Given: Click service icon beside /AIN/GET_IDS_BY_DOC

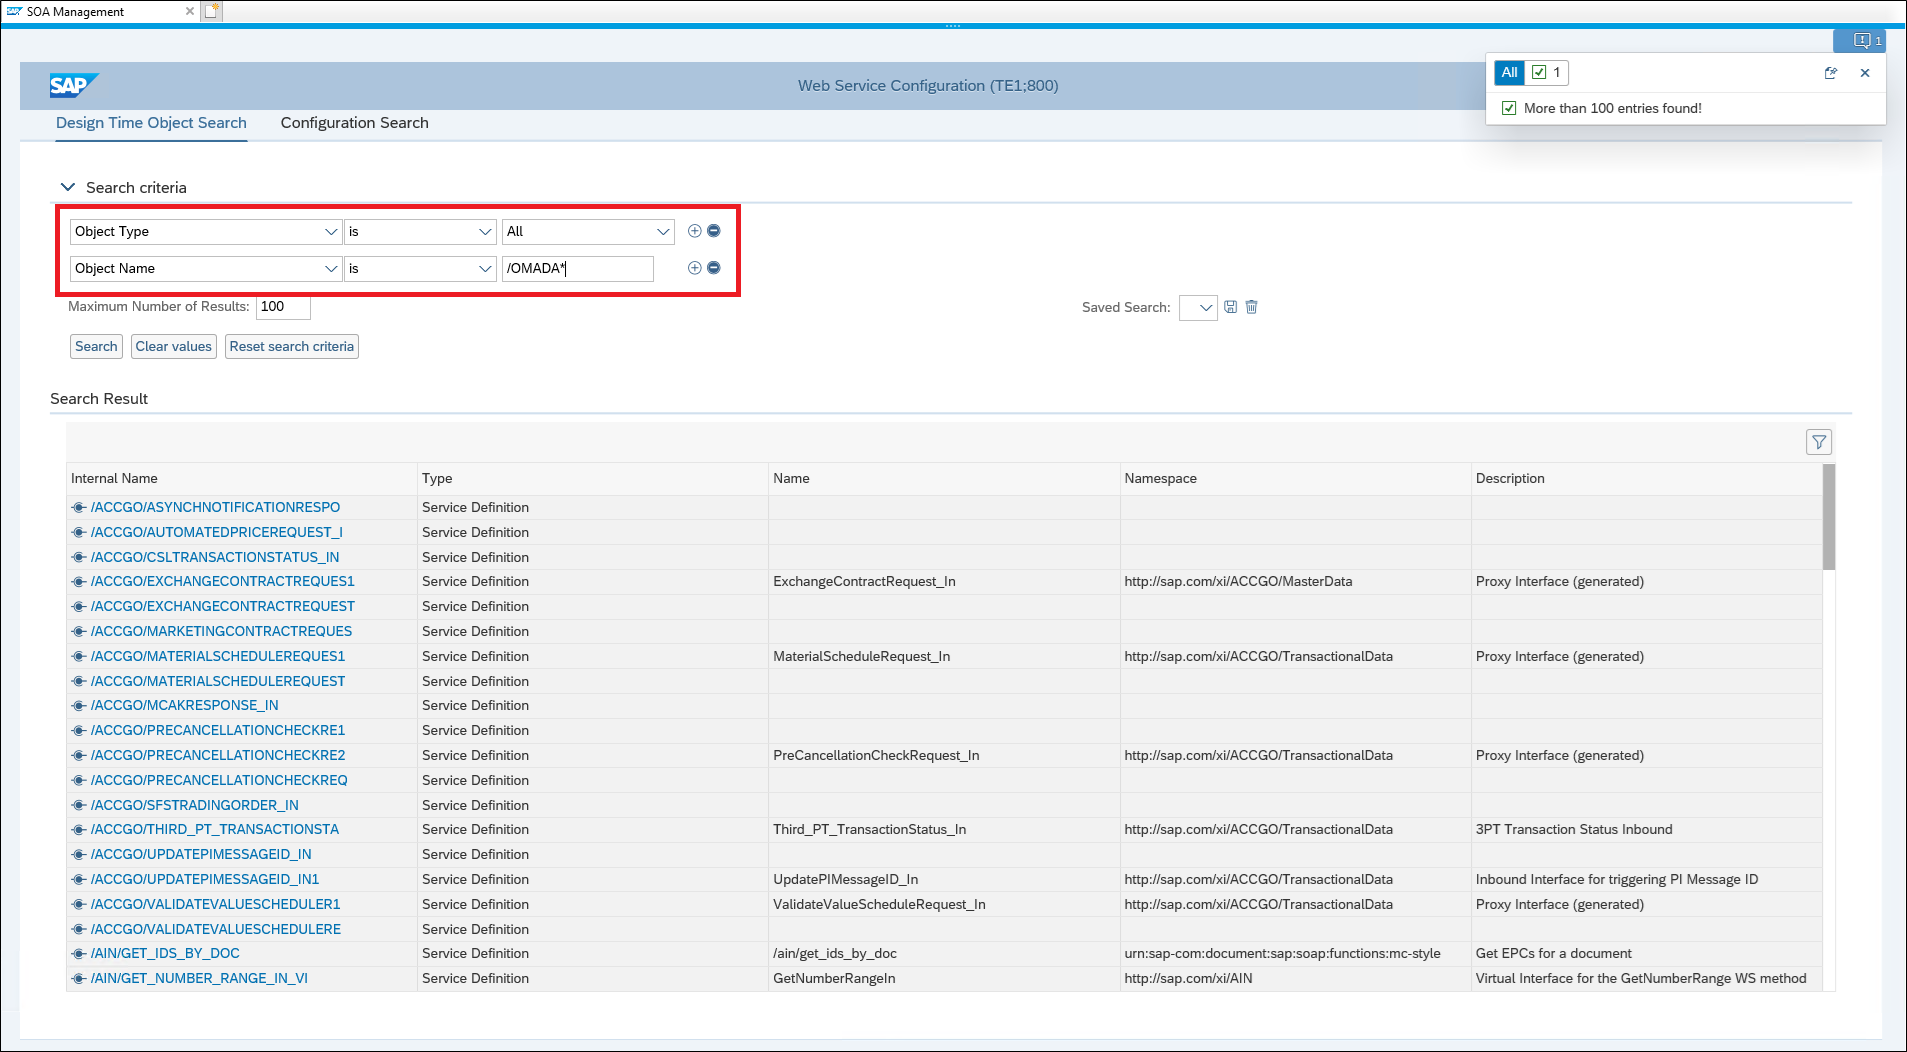Looking at the screenshot, I should point(78,954).
